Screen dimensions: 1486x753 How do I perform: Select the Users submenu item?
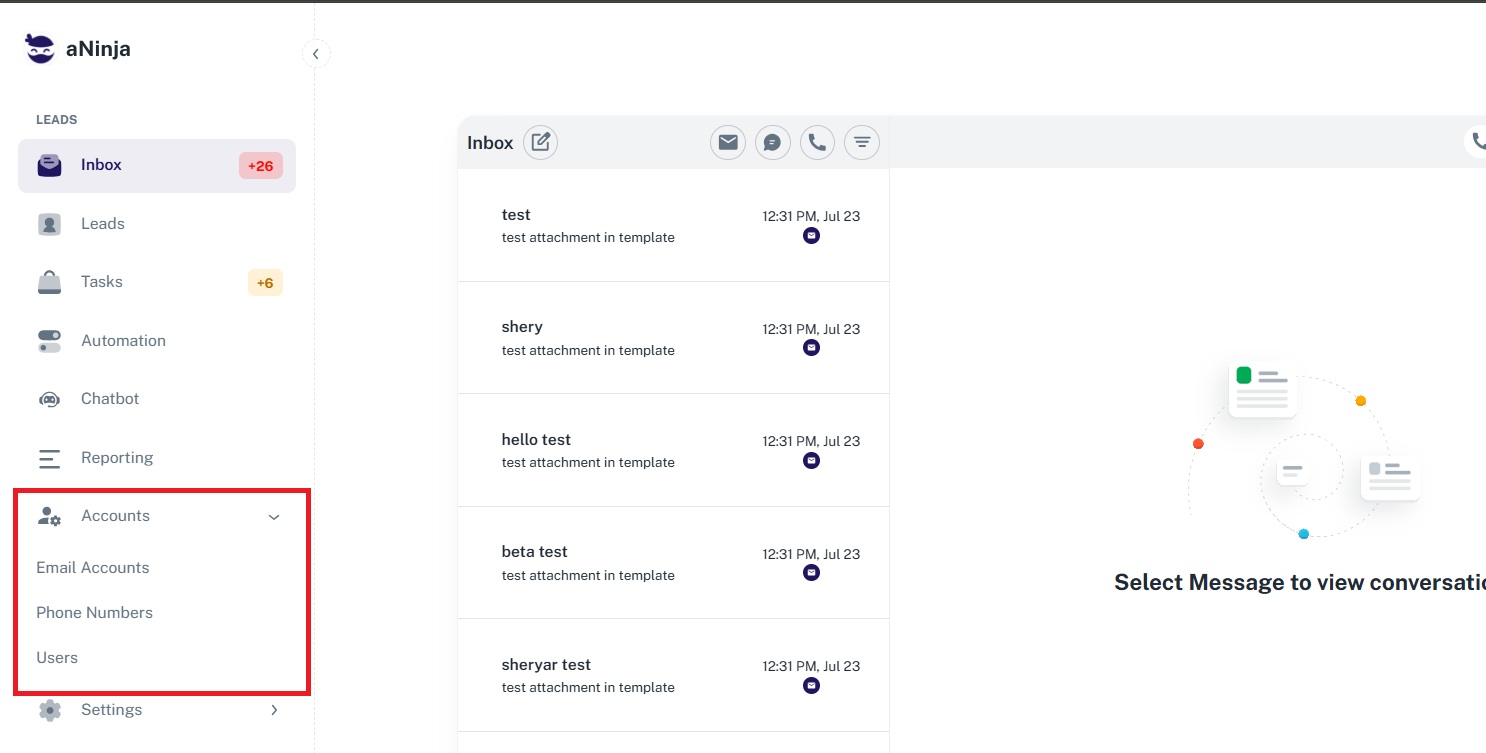57,658
